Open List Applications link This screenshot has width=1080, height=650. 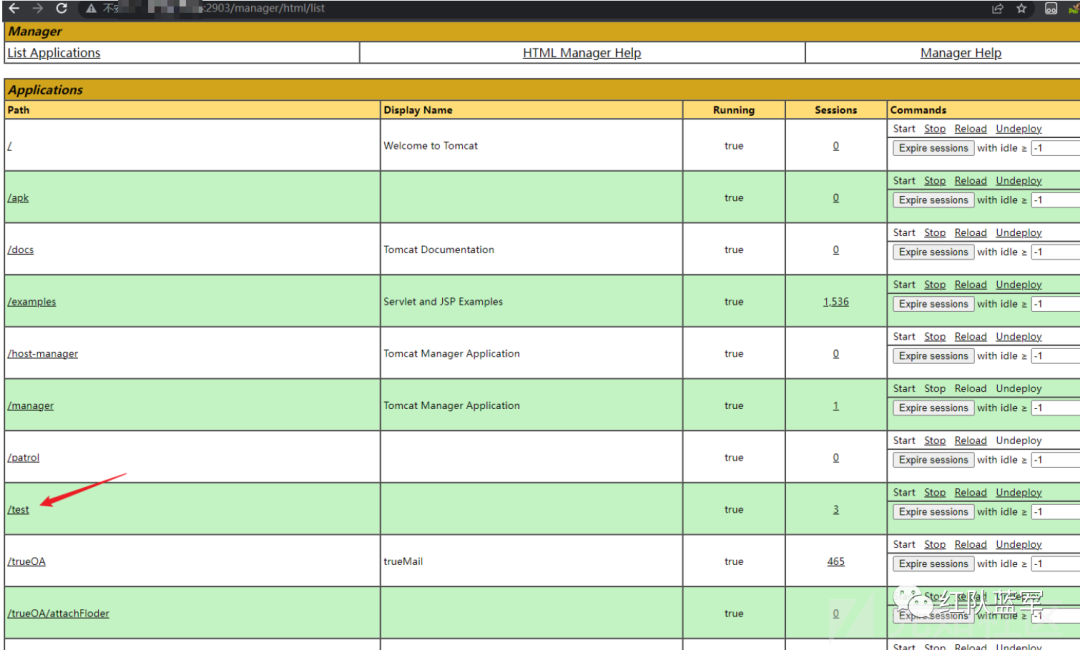pyautogui.click(x=54, y=53)
